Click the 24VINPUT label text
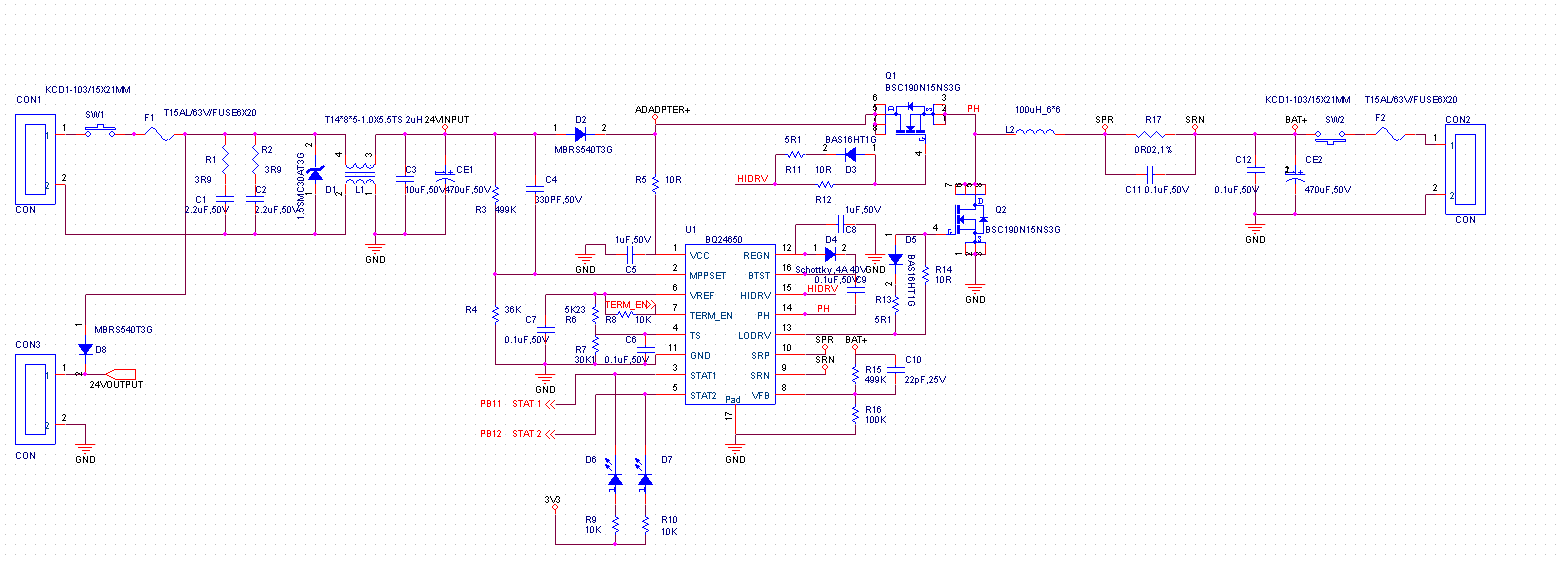 pyautogui.click(x=447, y=119)
